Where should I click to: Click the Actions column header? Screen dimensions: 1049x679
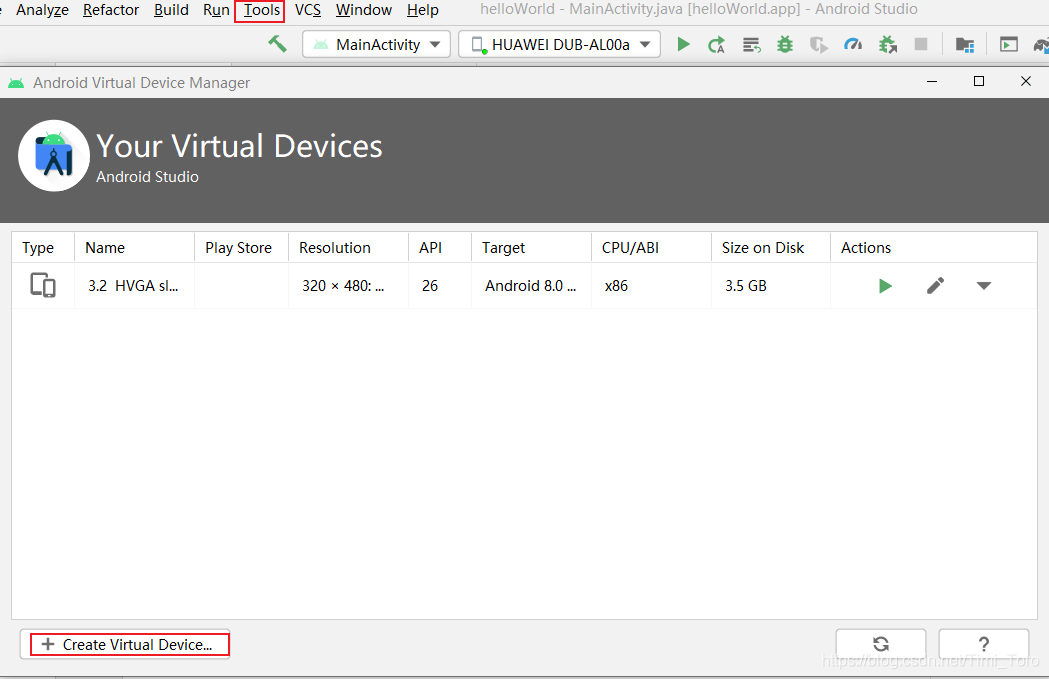(x=933, y=248)
